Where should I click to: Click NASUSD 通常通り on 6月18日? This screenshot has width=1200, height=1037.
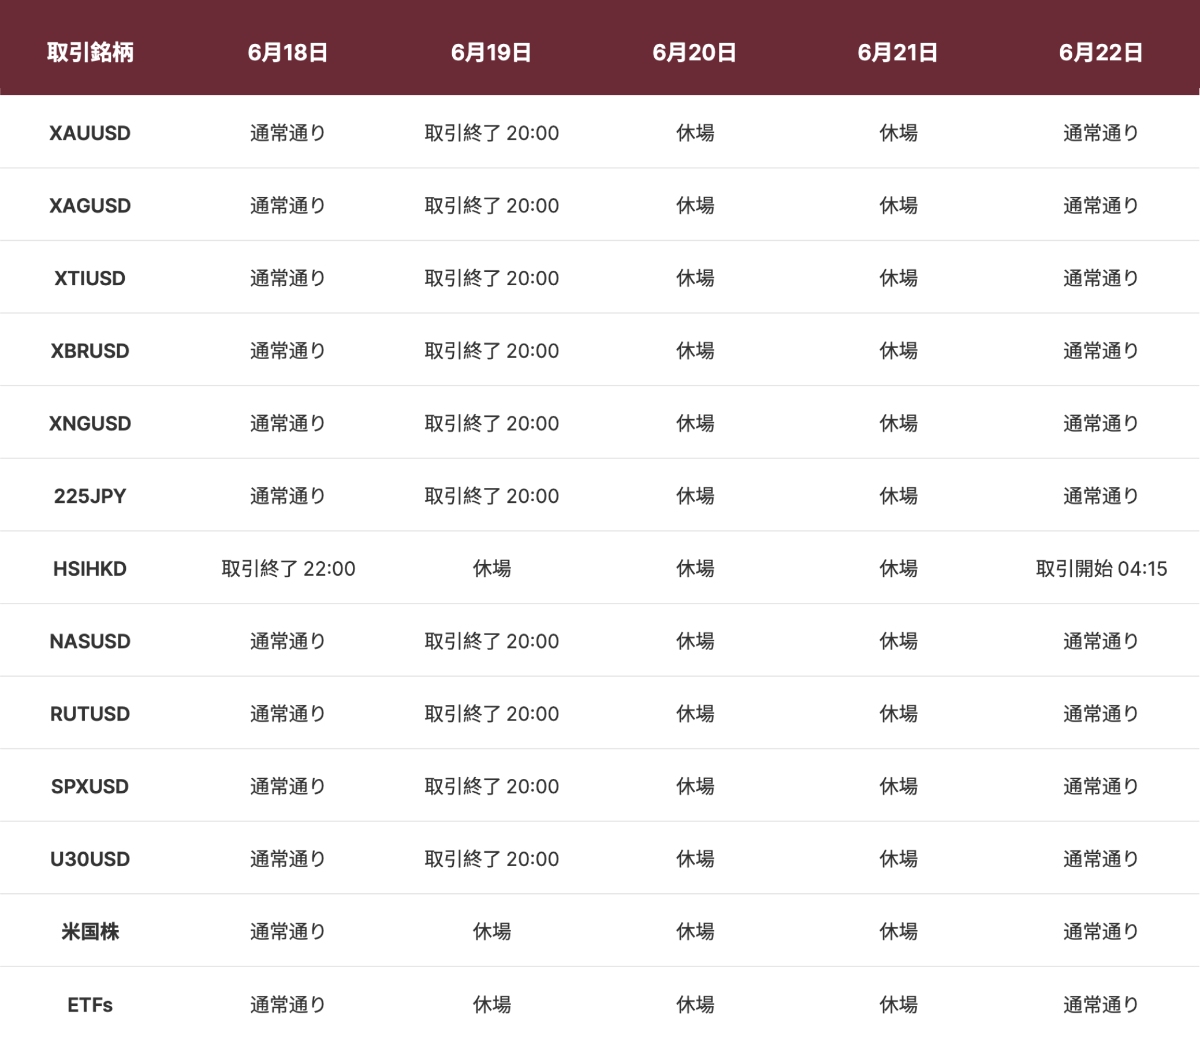click(288, 642)
